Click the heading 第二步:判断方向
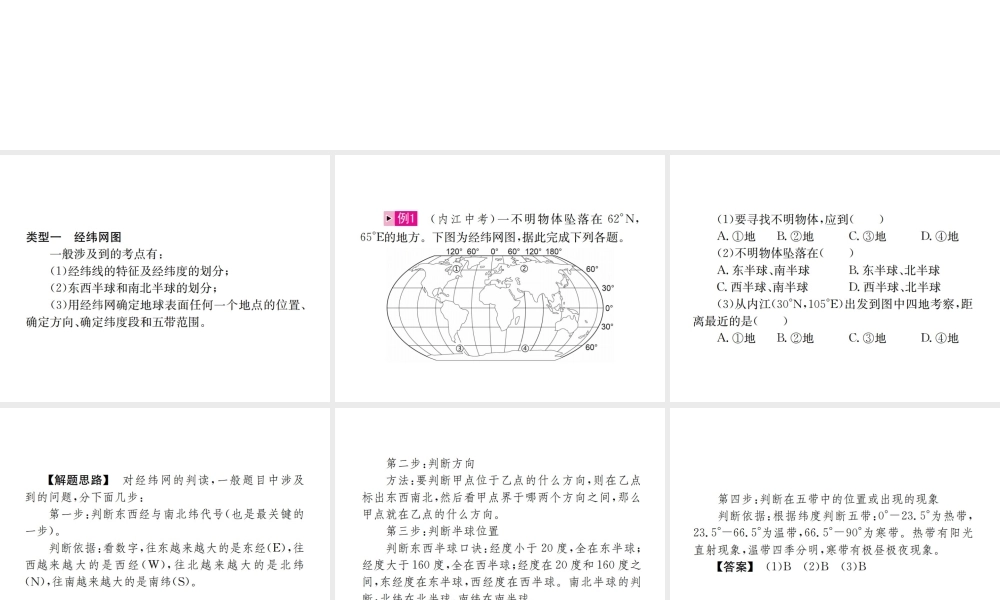The height and width of the screenshot is (600, 1000). (x=430, y=464)
